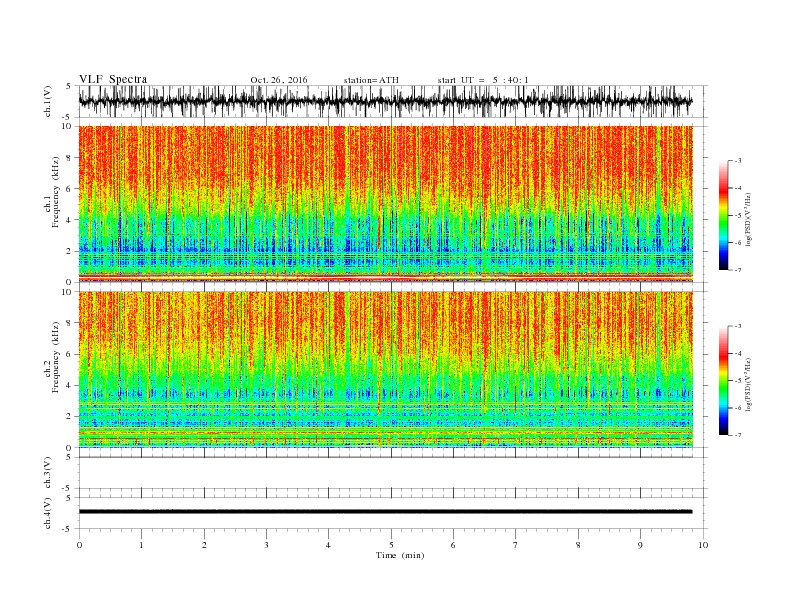Click the '-5' tick on ch.2 color bar
792x612 pixels.
pyautogui.click(x=737, y=381)
